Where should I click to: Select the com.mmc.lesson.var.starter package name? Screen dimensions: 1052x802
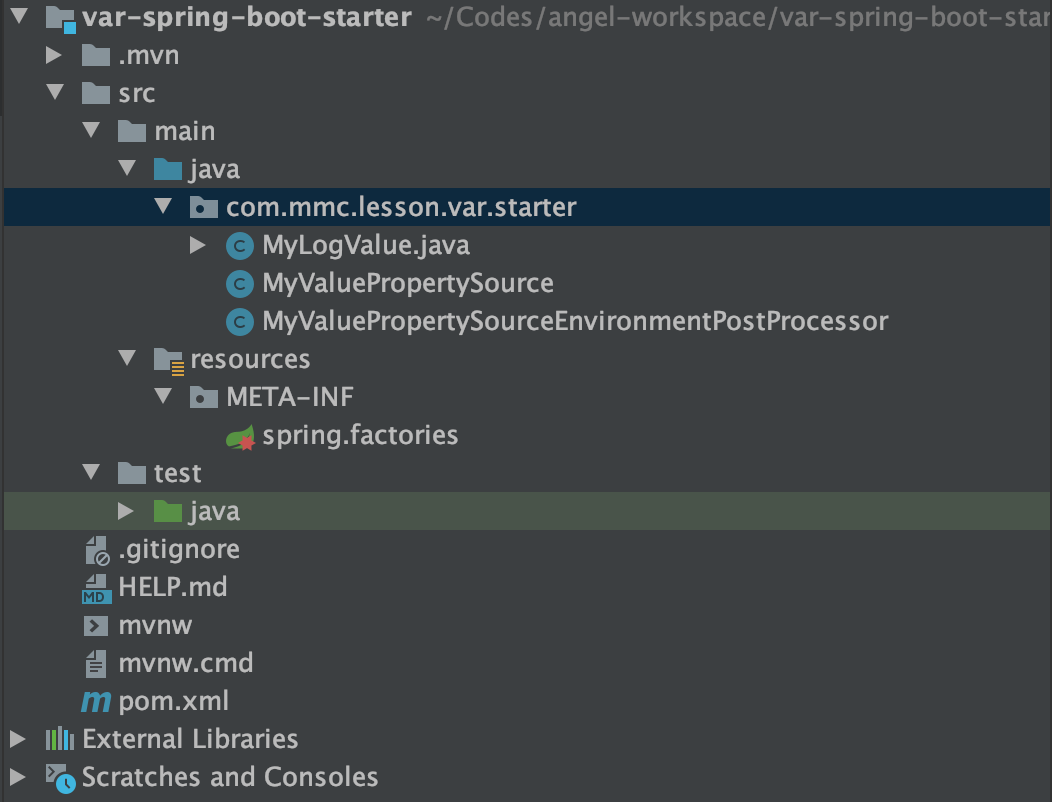pyautogui.click(x=401, y=207)
